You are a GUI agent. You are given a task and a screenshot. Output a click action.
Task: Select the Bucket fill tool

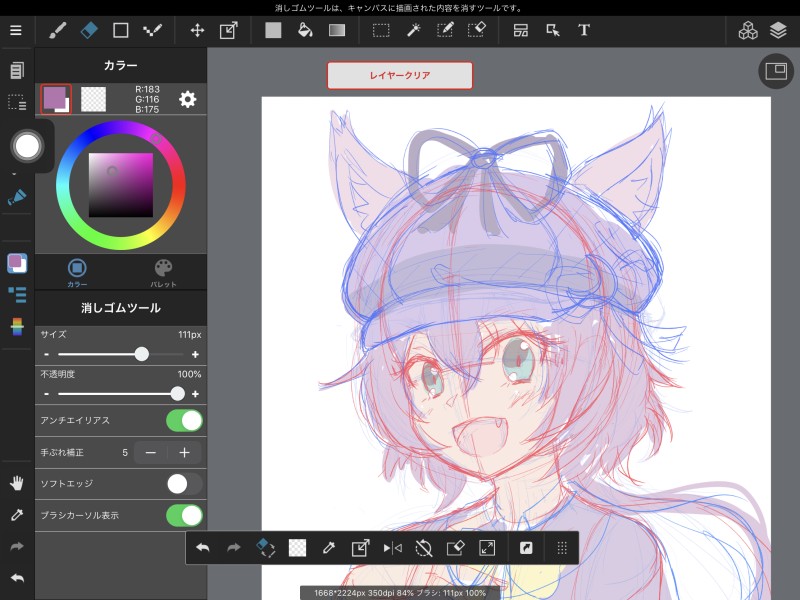tap(305, 31)
